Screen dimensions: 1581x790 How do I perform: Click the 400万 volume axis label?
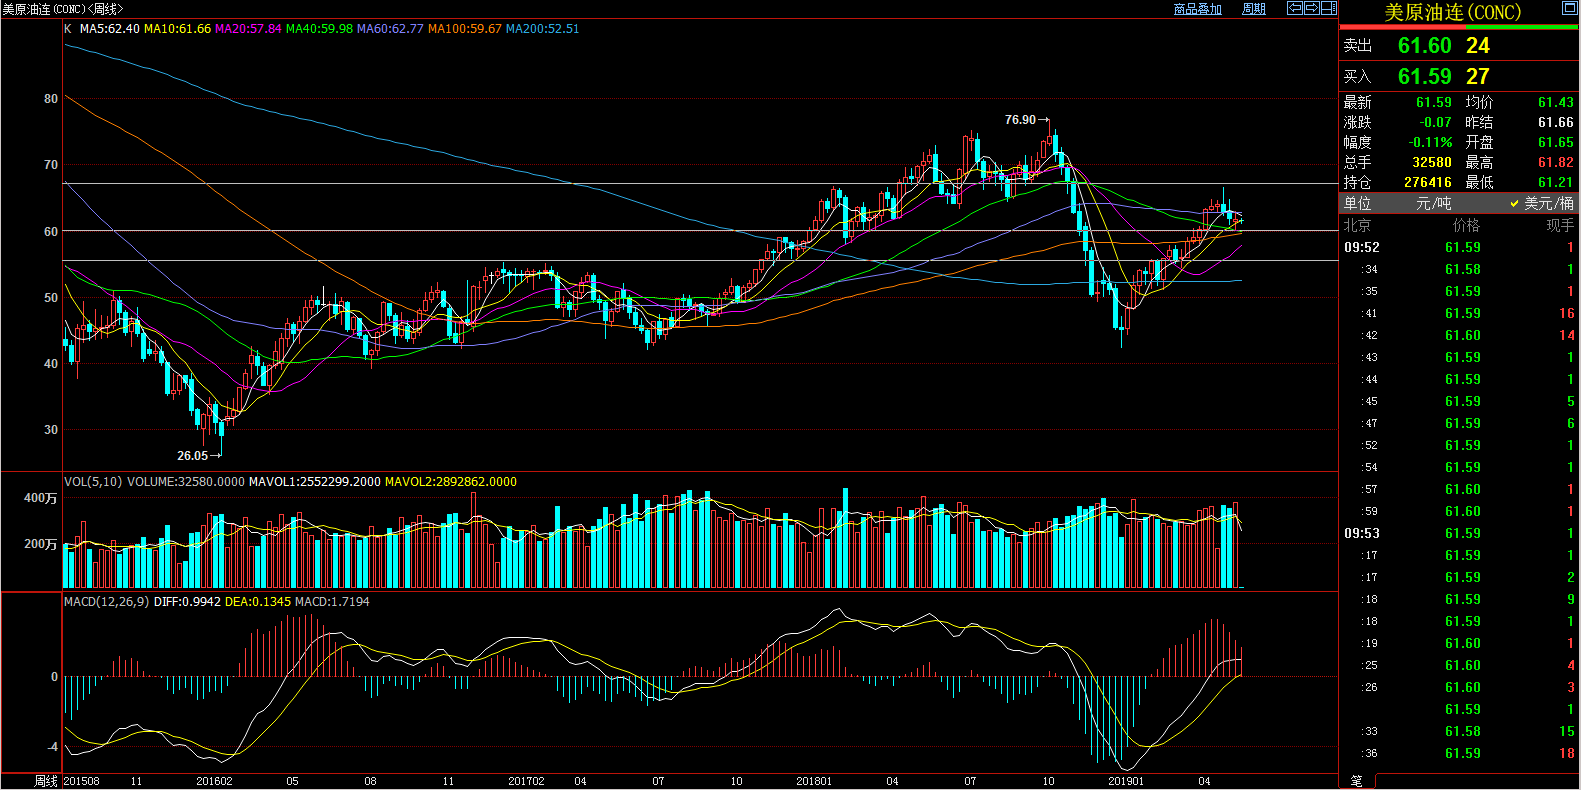pyautogui.click(x=40, y=498)
